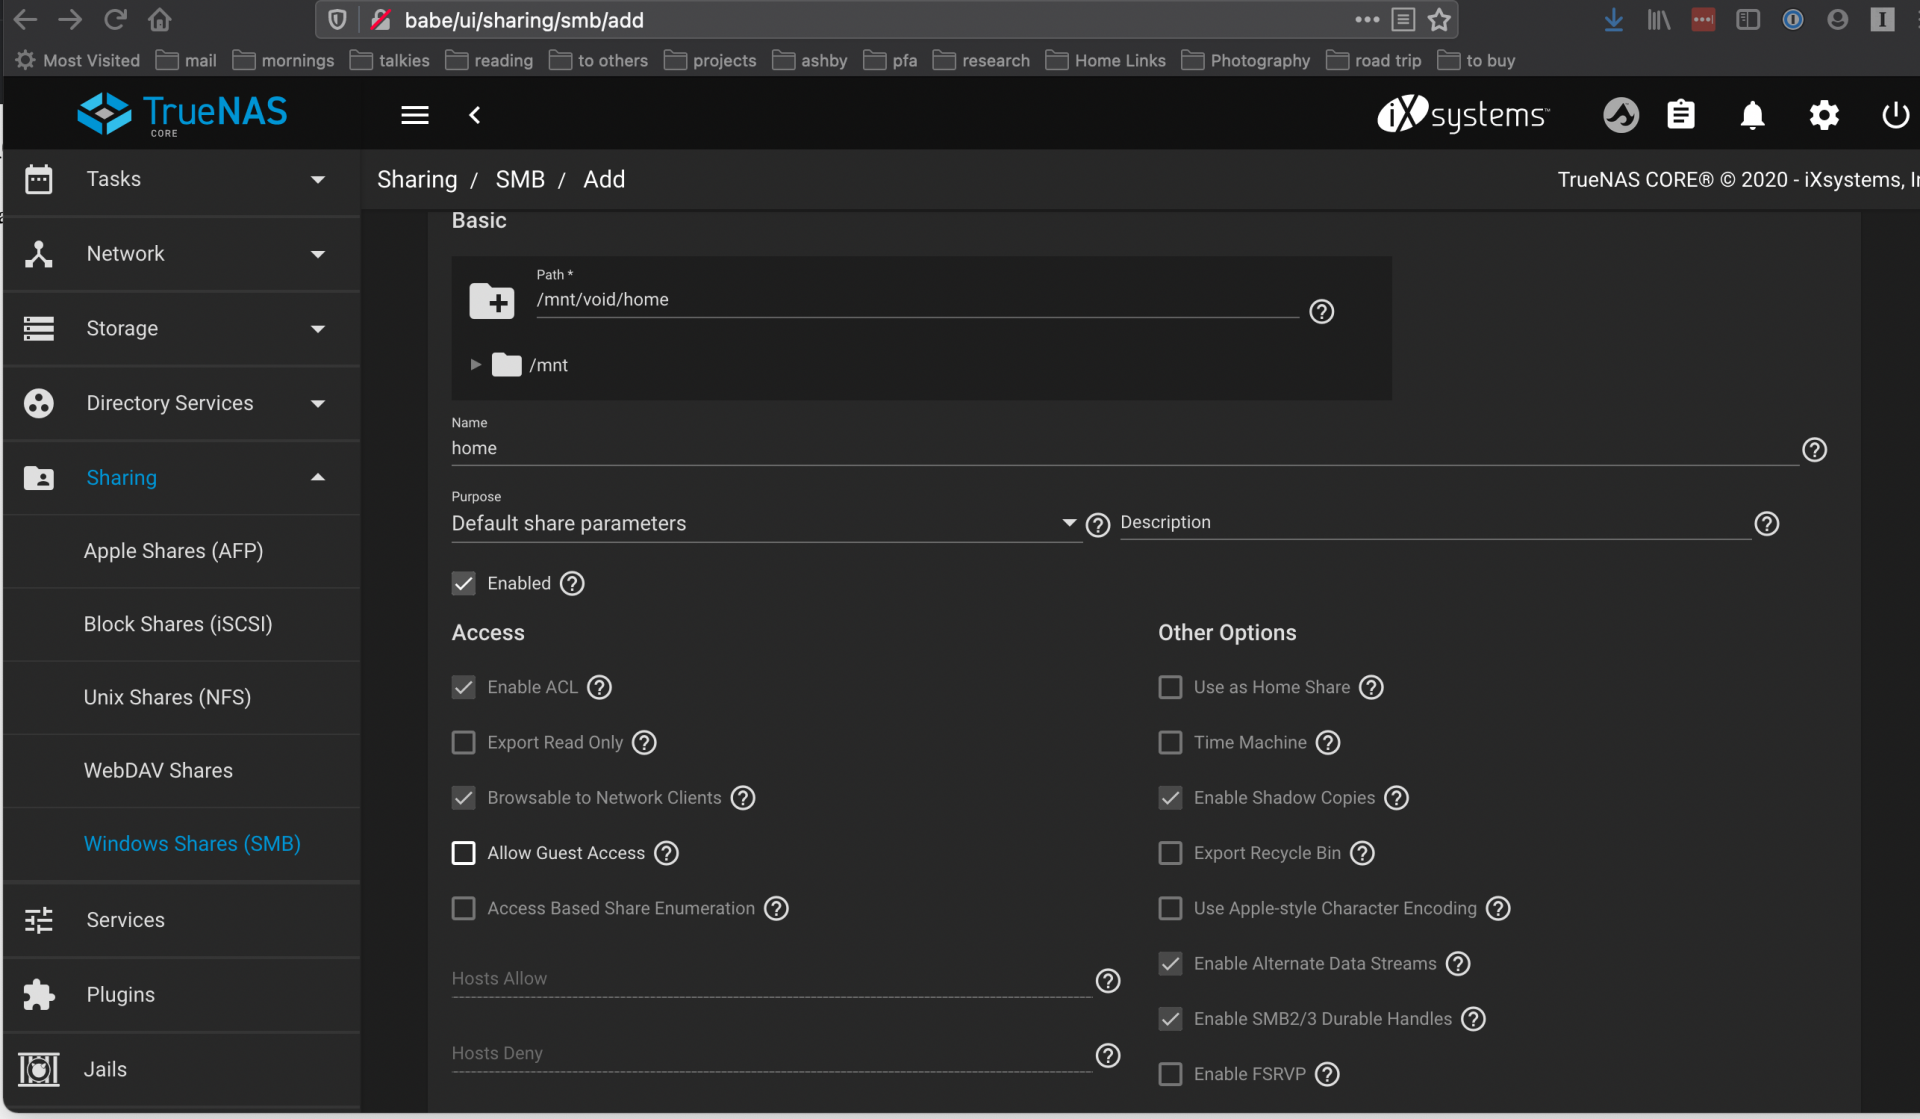Open Block Shares (iSCSI)
The height and width of the screenshot is (1119, 1920).
pyautogui.click(x=182, y=624)
